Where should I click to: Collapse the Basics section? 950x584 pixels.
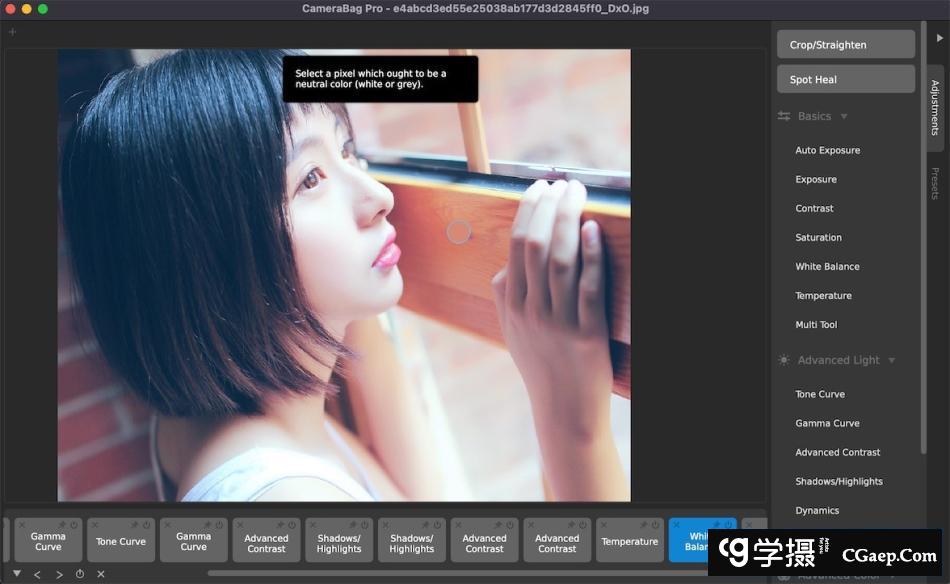point(844,116)
